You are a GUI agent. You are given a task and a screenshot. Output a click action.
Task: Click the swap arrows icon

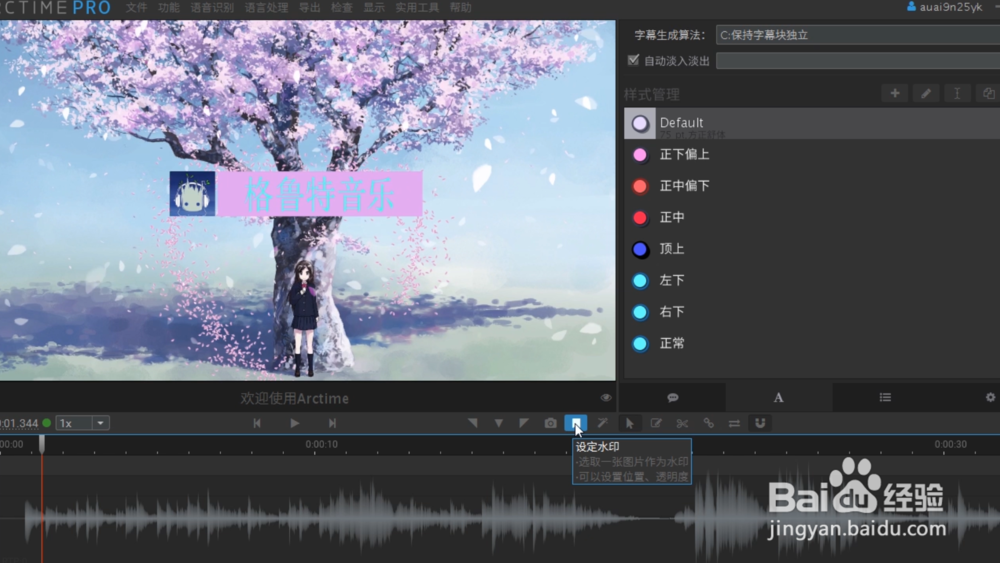point(734,423)
